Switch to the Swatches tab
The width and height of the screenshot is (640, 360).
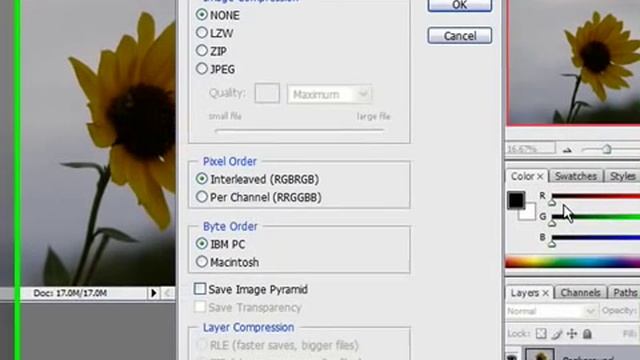click(x=576, y=176)
